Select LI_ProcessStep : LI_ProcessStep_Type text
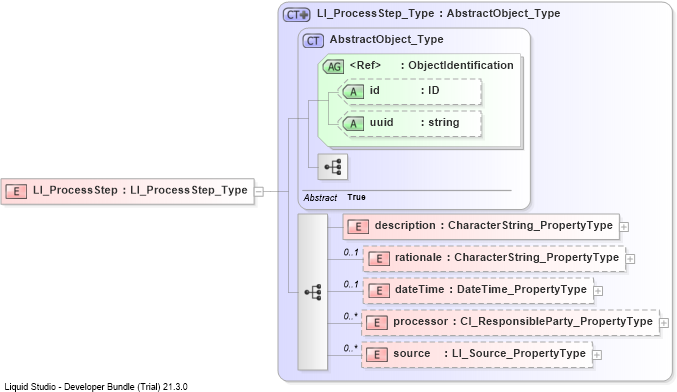677x392 pixels. point(140,190)
